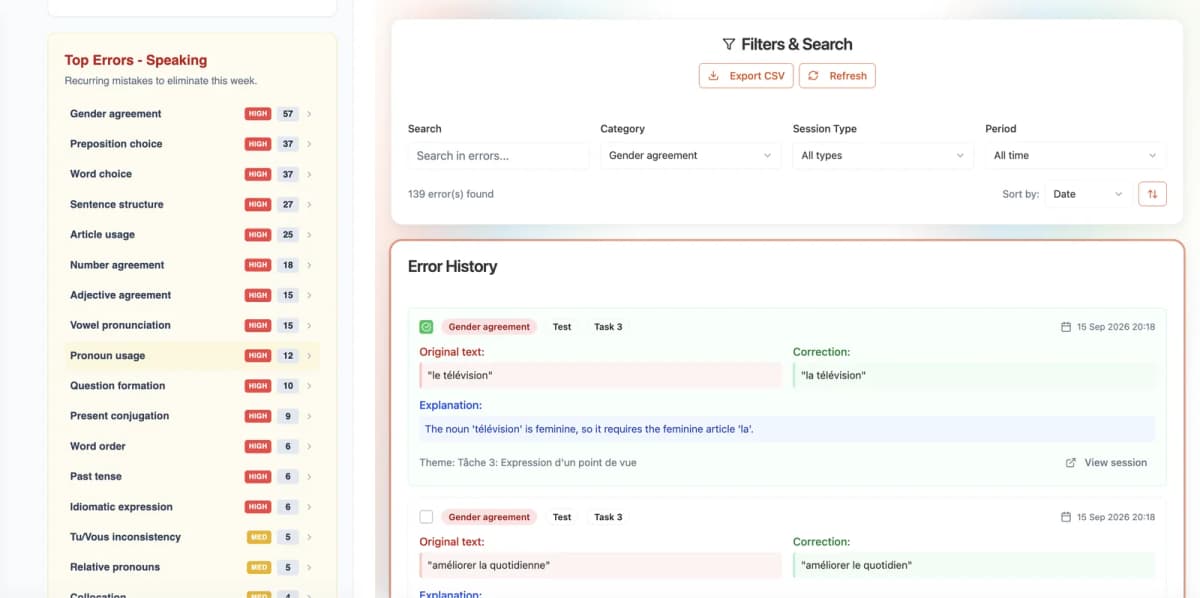This screenshot has width=1200, height=598.
Task: Focus the Search in errors field
Action: click(x=498, y=155)
